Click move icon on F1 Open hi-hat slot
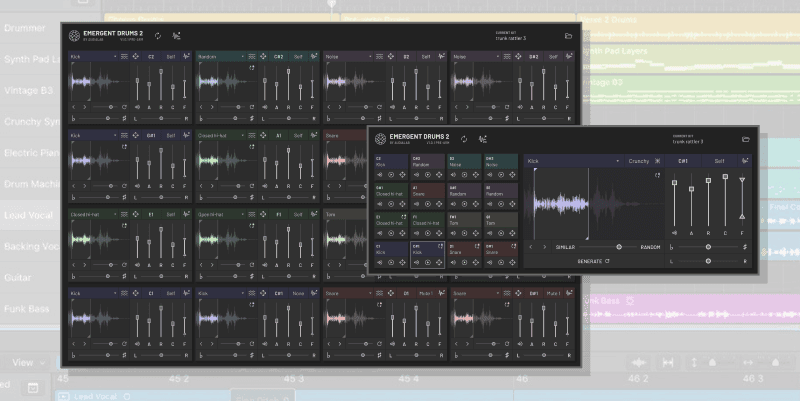Screen dimensions: 800x401 coord(263,214)
